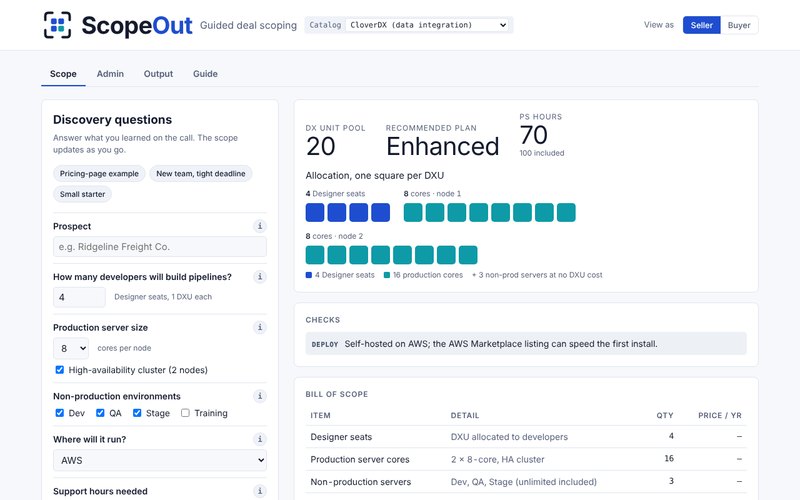Uncheck the Dev environment checkbox
This screenshot has width=800, height=500.
(x=60, y=413)
